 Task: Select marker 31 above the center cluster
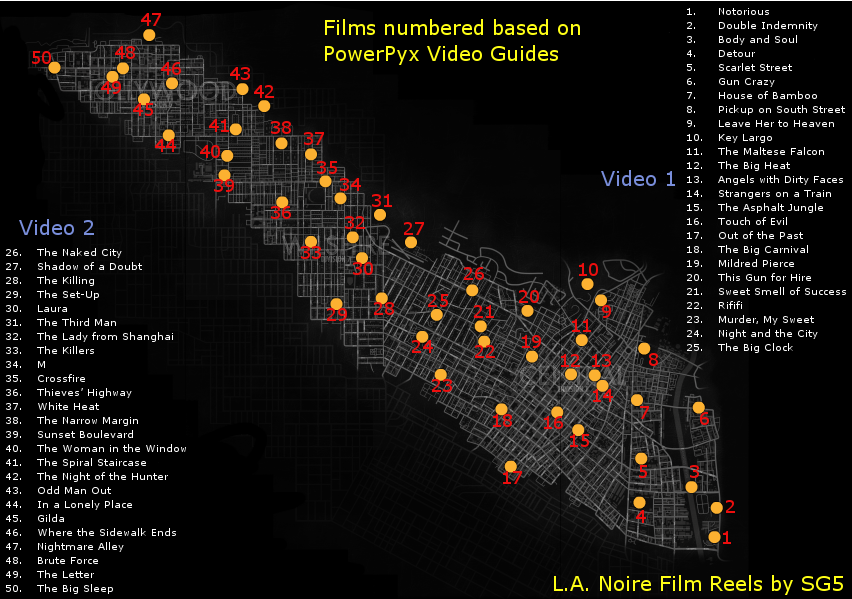(x=380, y=214)
